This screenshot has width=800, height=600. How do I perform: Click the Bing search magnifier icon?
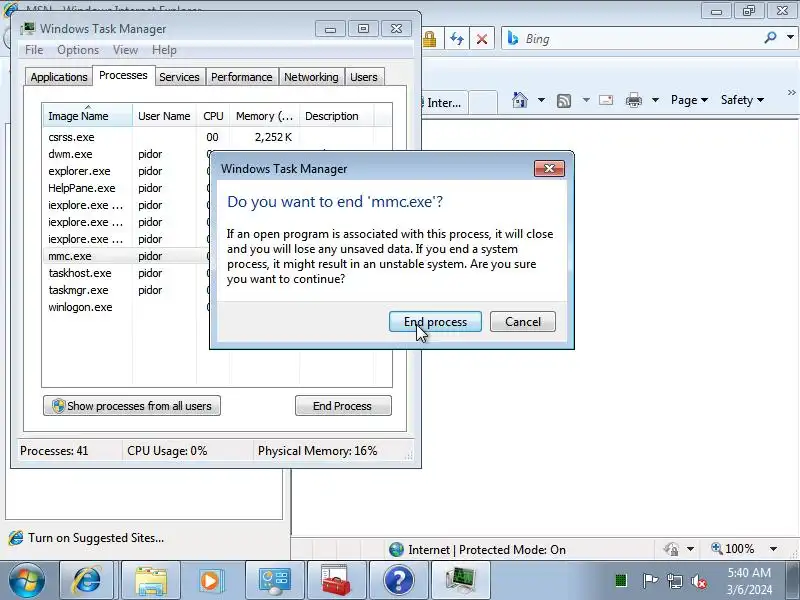[770, 38]
